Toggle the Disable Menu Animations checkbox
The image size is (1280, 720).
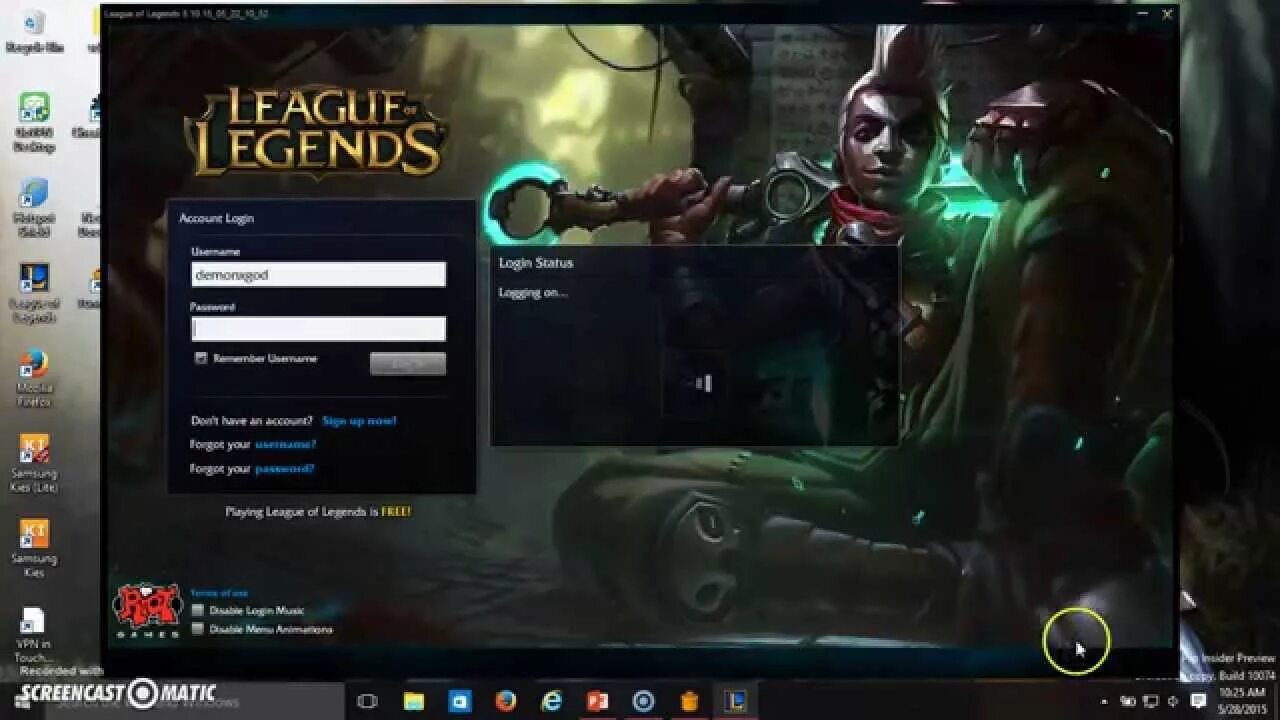click(x=198, y=629)
